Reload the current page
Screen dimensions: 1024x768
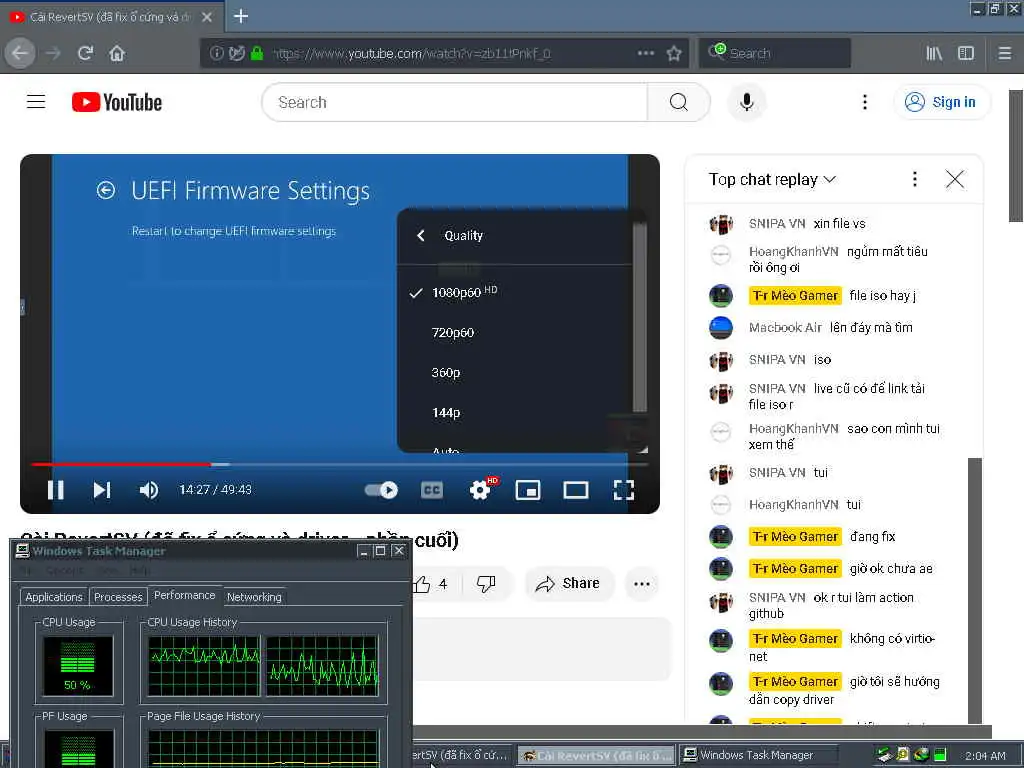point(85,53)
